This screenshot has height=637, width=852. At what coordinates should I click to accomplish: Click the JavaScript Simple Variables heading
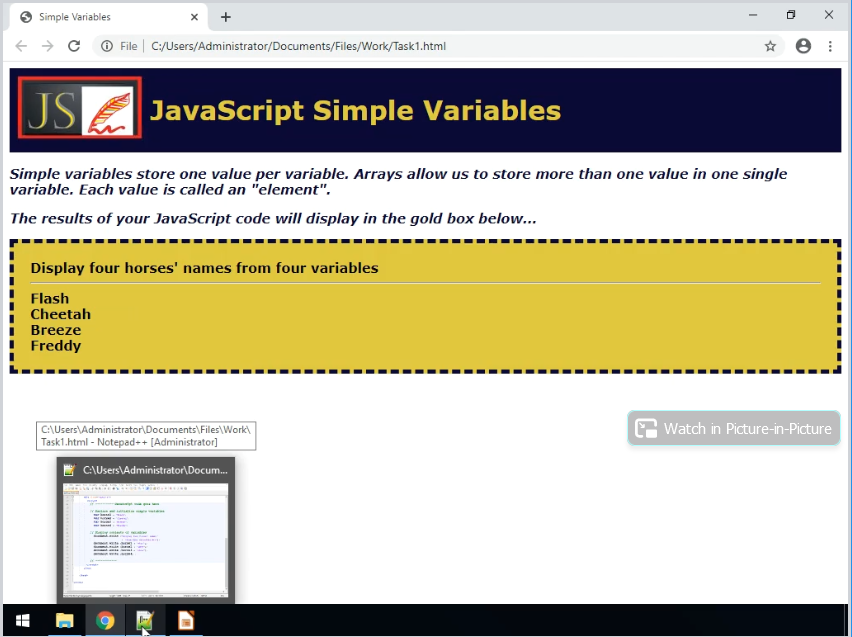click(x=355, y=110)
